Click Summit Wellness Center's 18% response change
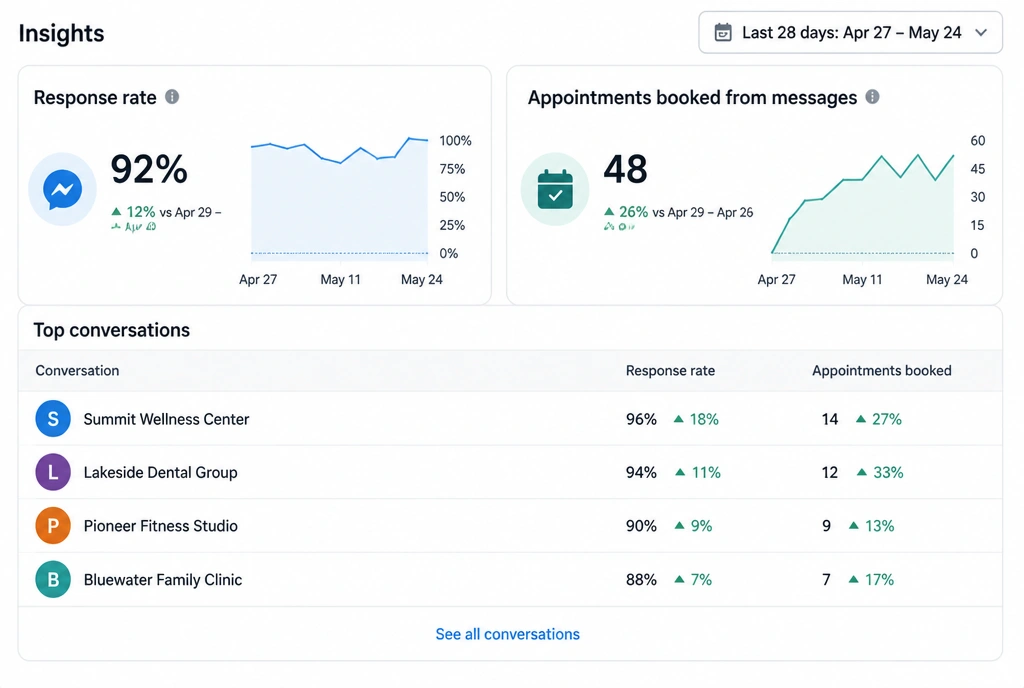The height and width of the screenshot is (688, 1024). [x=696, y=419]
